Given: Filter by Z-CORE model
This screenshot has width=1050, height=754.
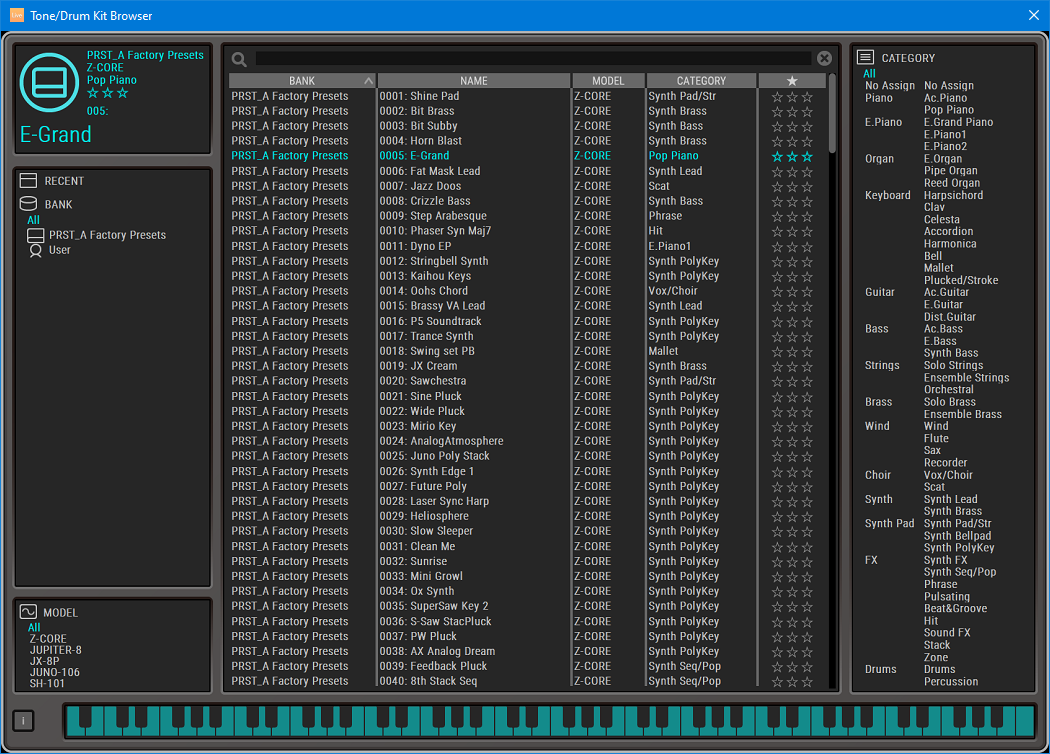Looking at the screenshot, I should coord(48,639).
